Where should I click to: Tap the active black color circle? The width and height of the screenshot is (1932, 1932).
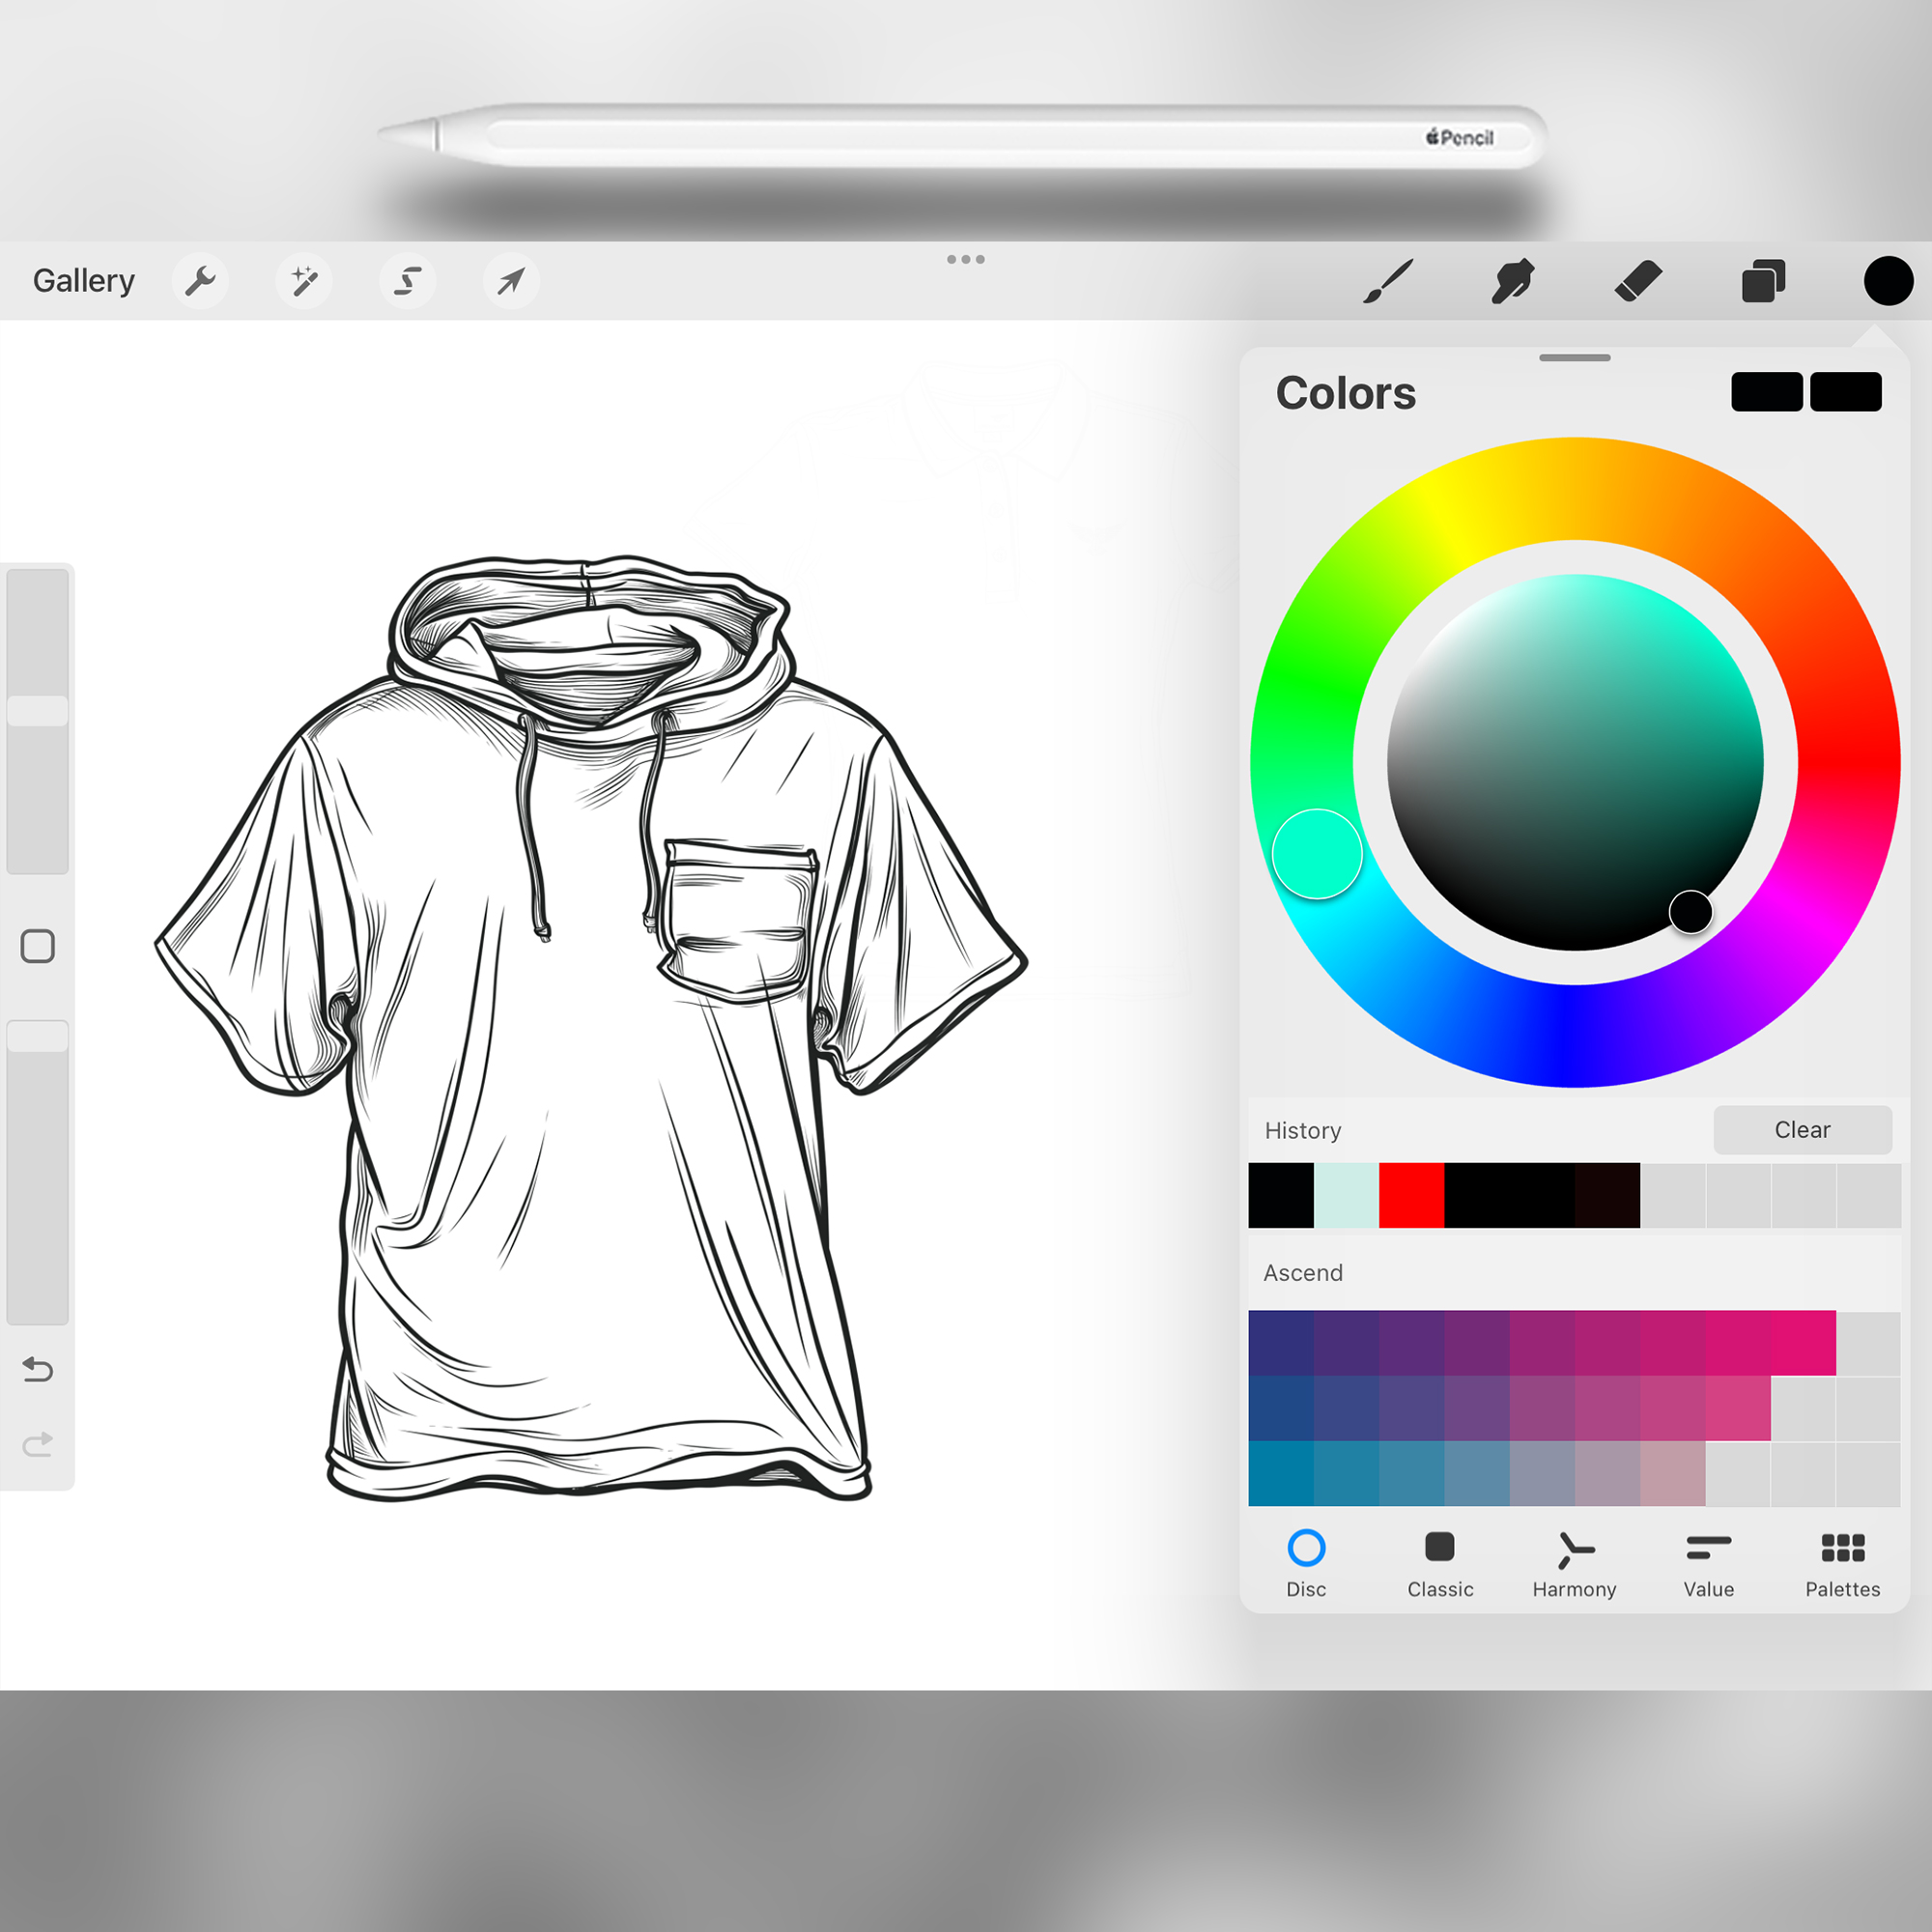point(1888,281)
